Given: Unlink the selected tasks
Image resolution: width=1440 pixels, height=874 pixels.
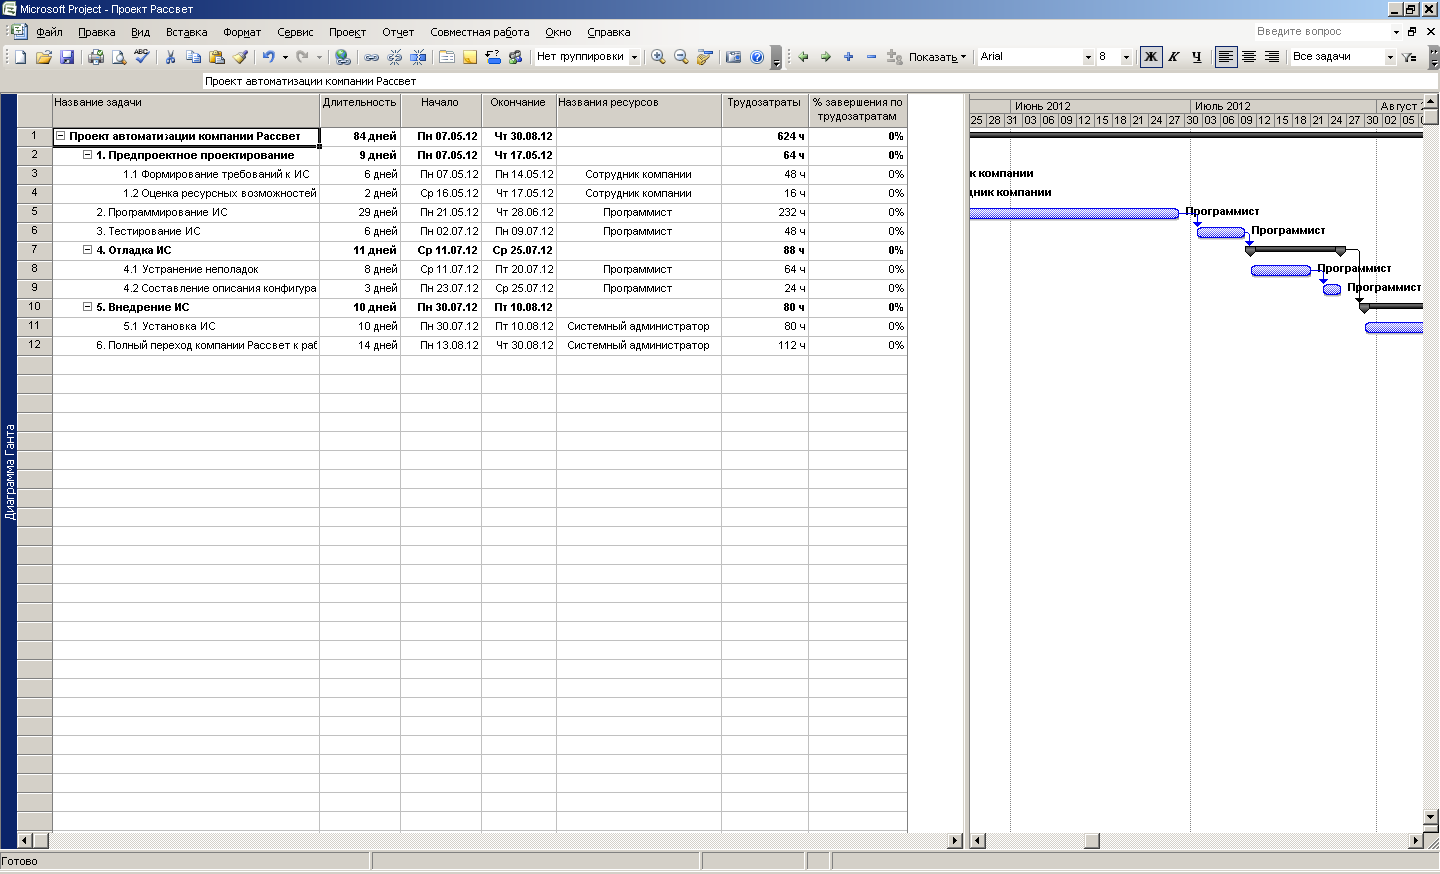Looking at the screenshot, I should pyautogui.click(x=395, y=57).
